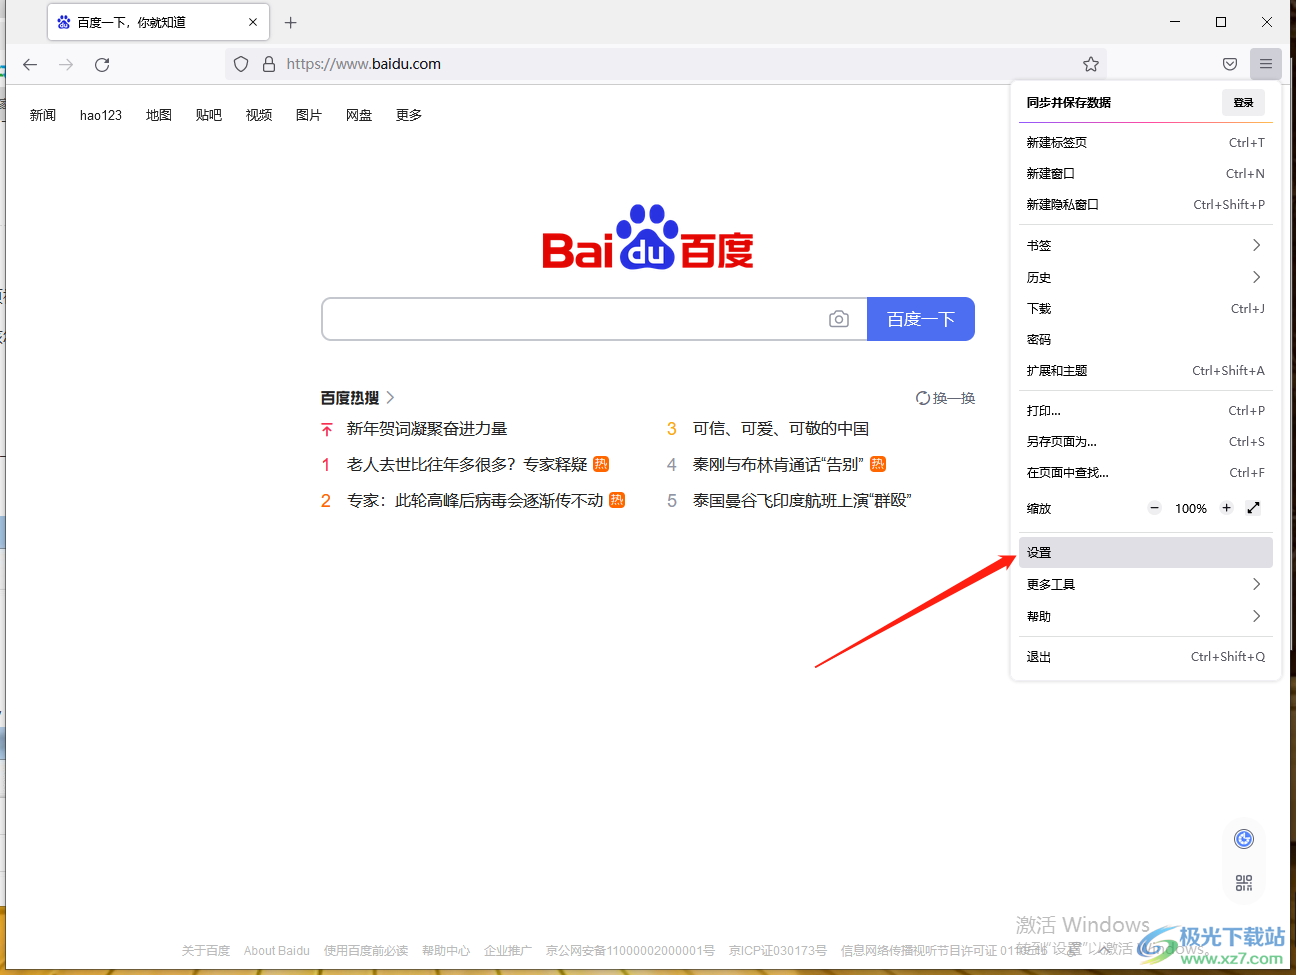Viewport: 1296px width, 975px height.
Task: Click 同步并保存数据 header text
Action: pyautogui.click(x=1069, y=103)
